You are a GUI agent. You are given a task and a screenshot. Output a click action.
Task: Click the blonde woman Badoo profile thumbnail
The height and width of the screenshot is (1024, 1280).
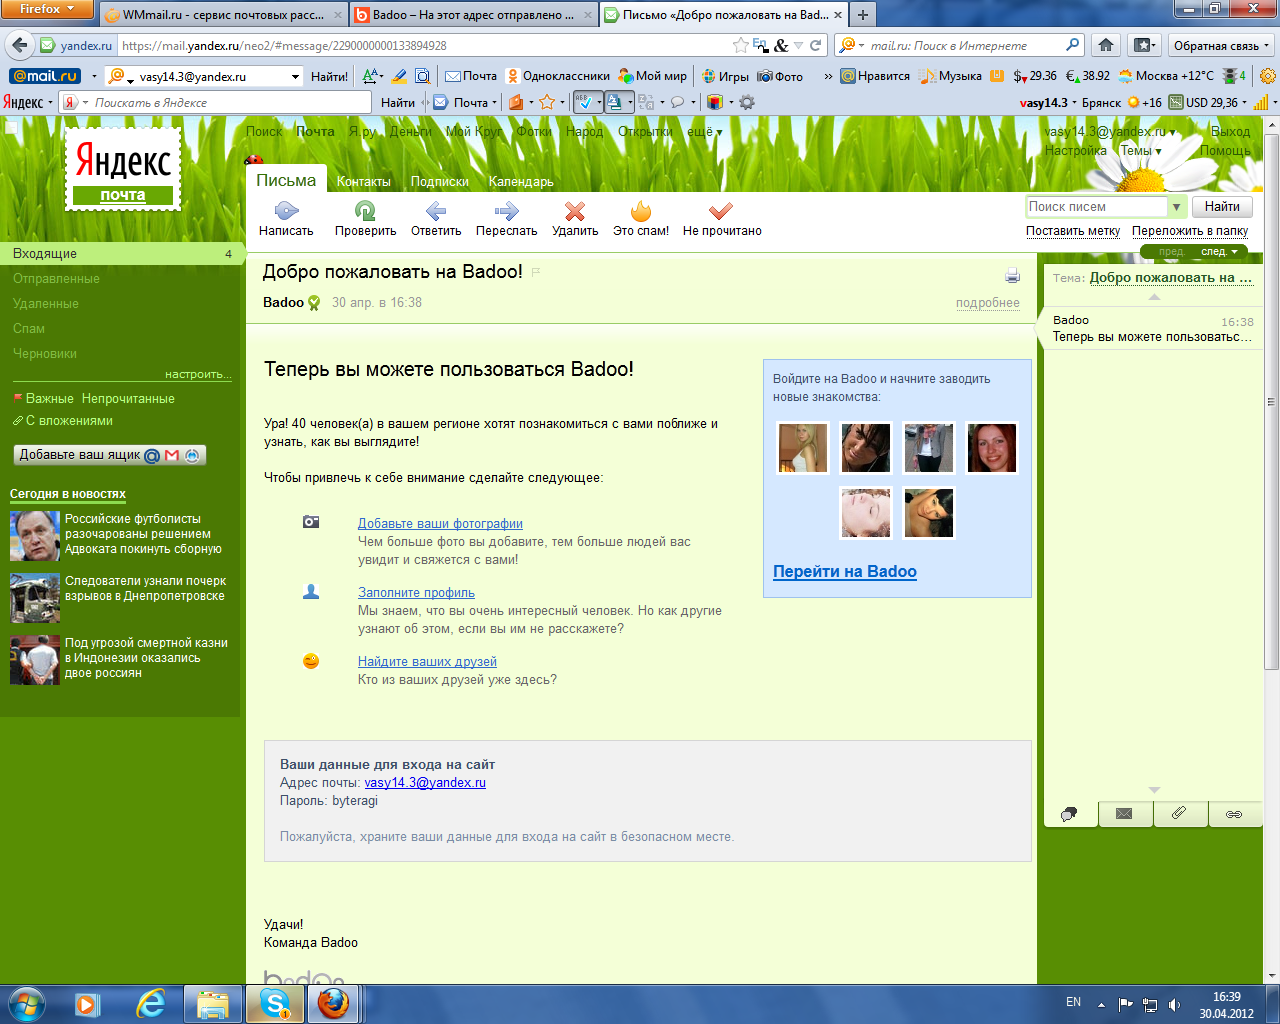point(803,448)
